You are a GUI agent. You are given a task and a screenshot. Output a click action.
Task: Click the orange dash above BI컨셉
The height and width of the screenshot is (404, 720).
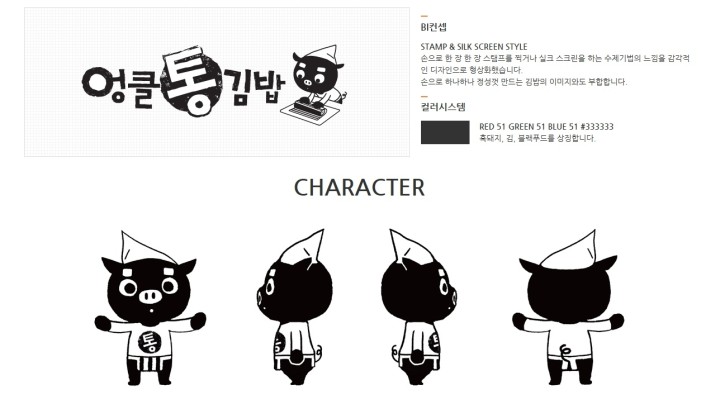coord(424,17)
